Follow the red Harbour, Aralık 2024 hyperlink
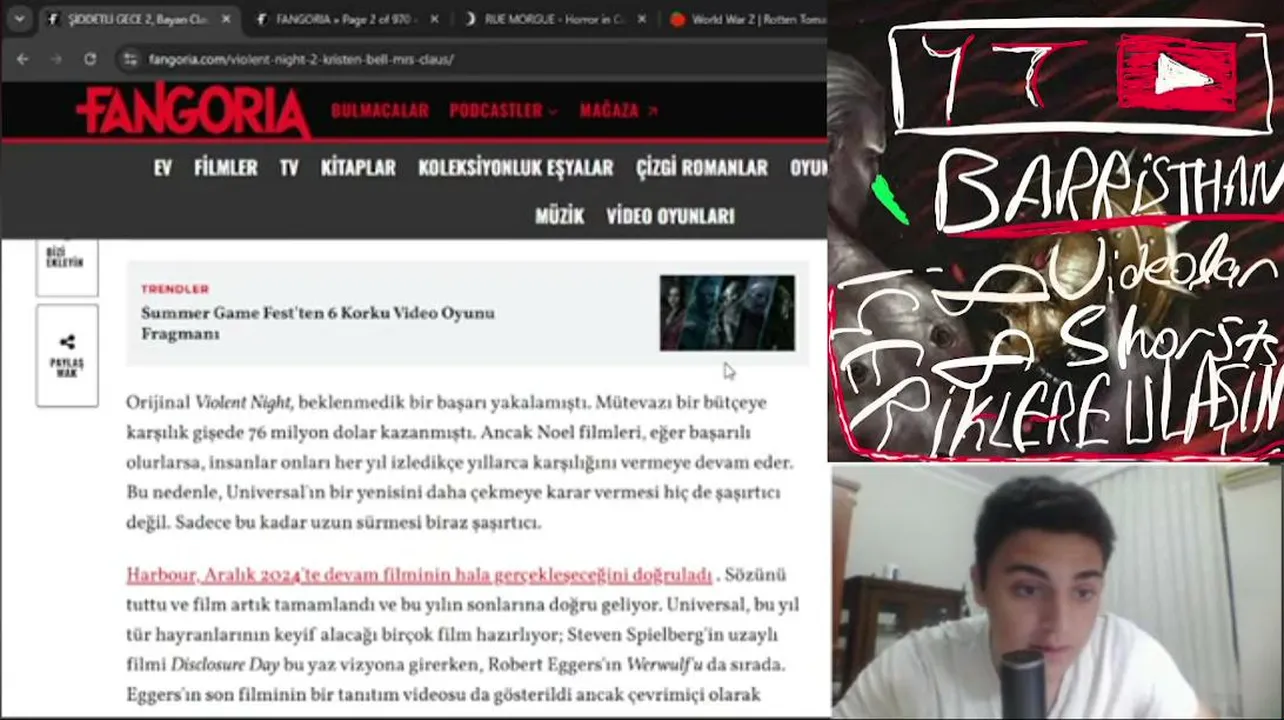Viewport: 1284px width, 720px height. (419, 575)
